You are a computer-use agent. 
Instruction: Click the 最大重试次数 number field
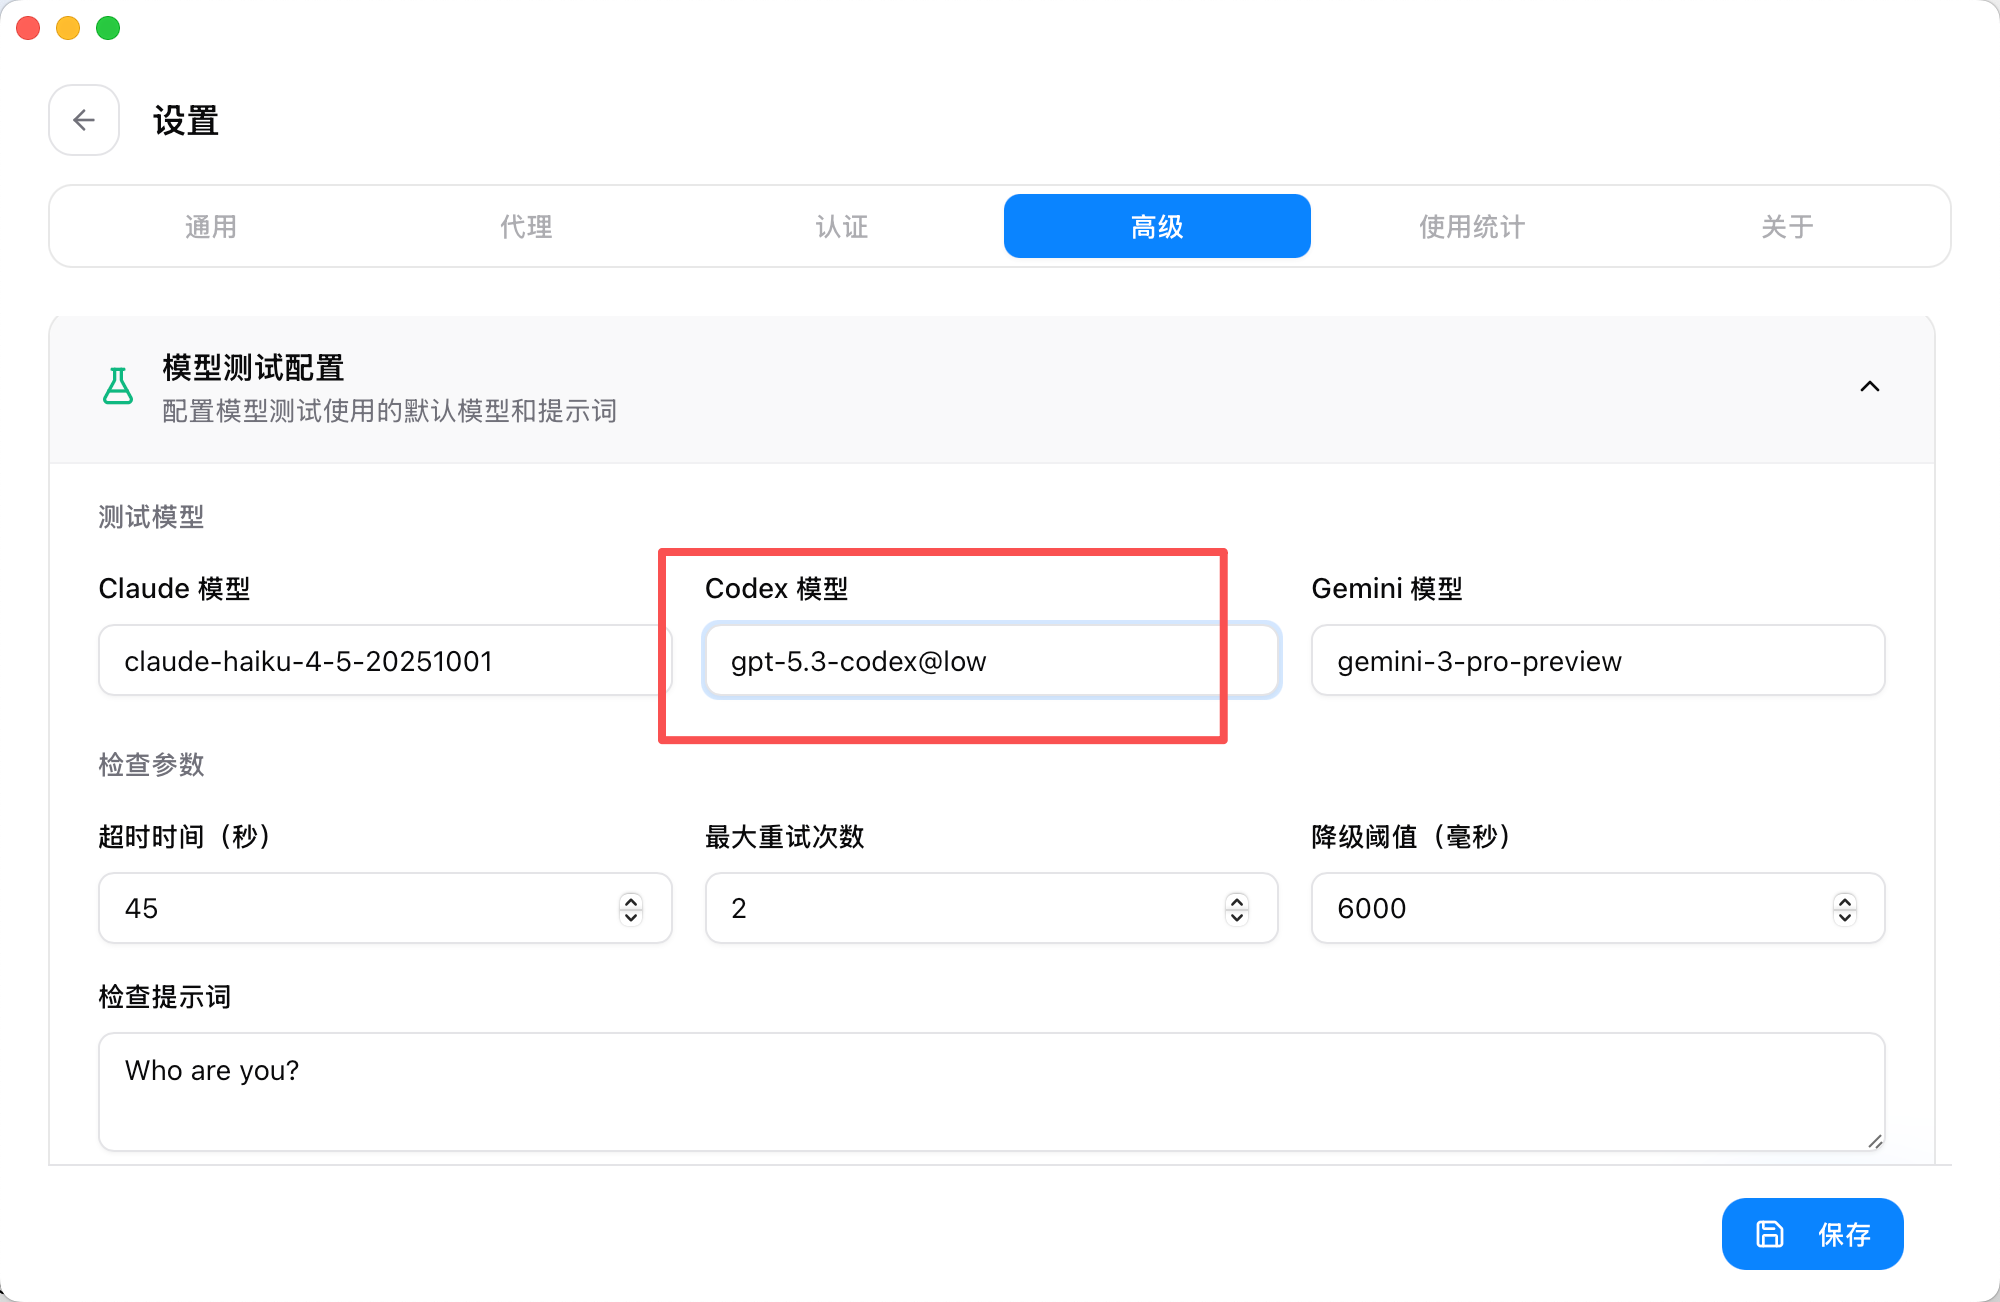992,908
